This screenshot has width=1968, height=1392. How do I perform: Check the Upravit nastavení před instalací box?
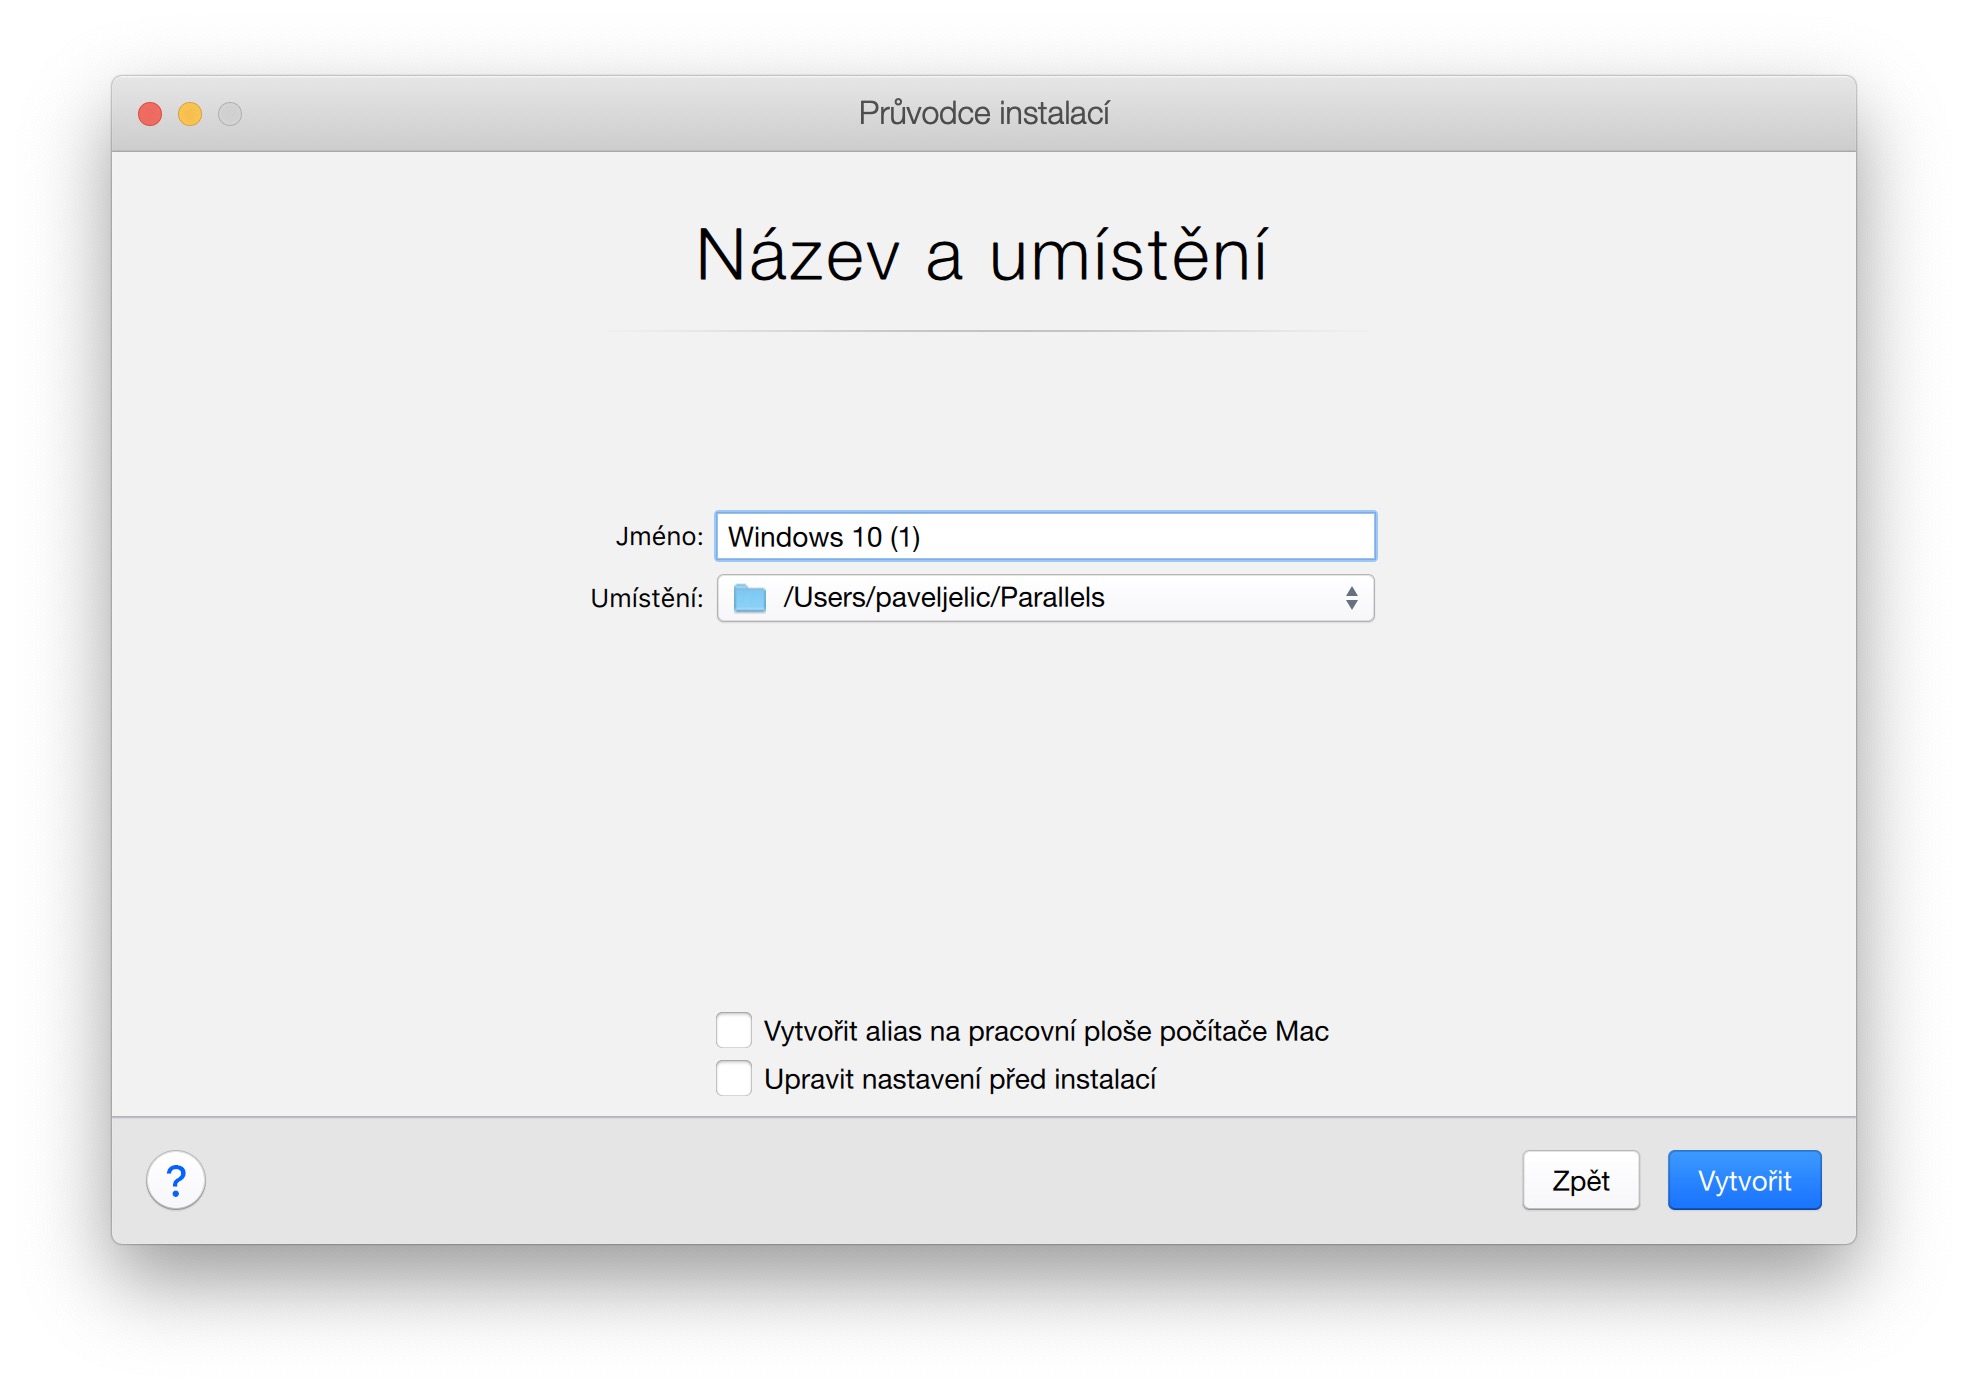point(734,1079)
